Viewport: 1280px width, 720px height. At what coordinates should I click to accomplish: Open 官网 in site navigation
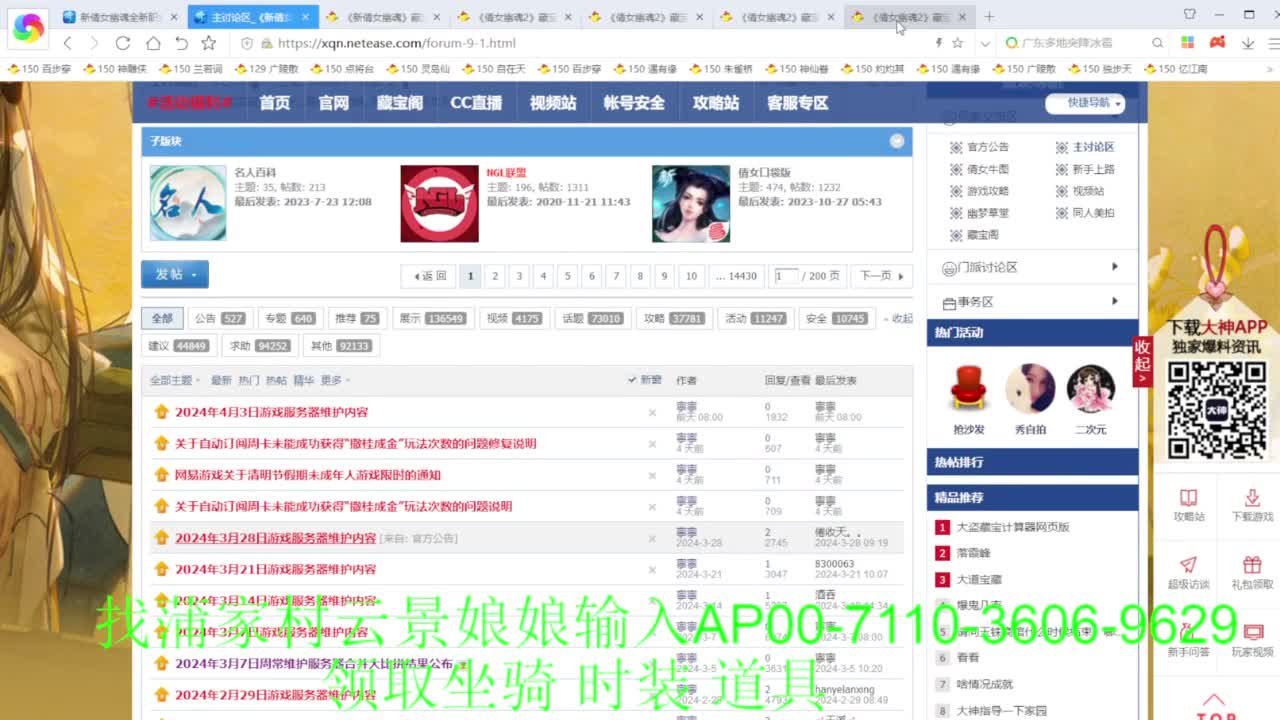[x=334, y=103]
